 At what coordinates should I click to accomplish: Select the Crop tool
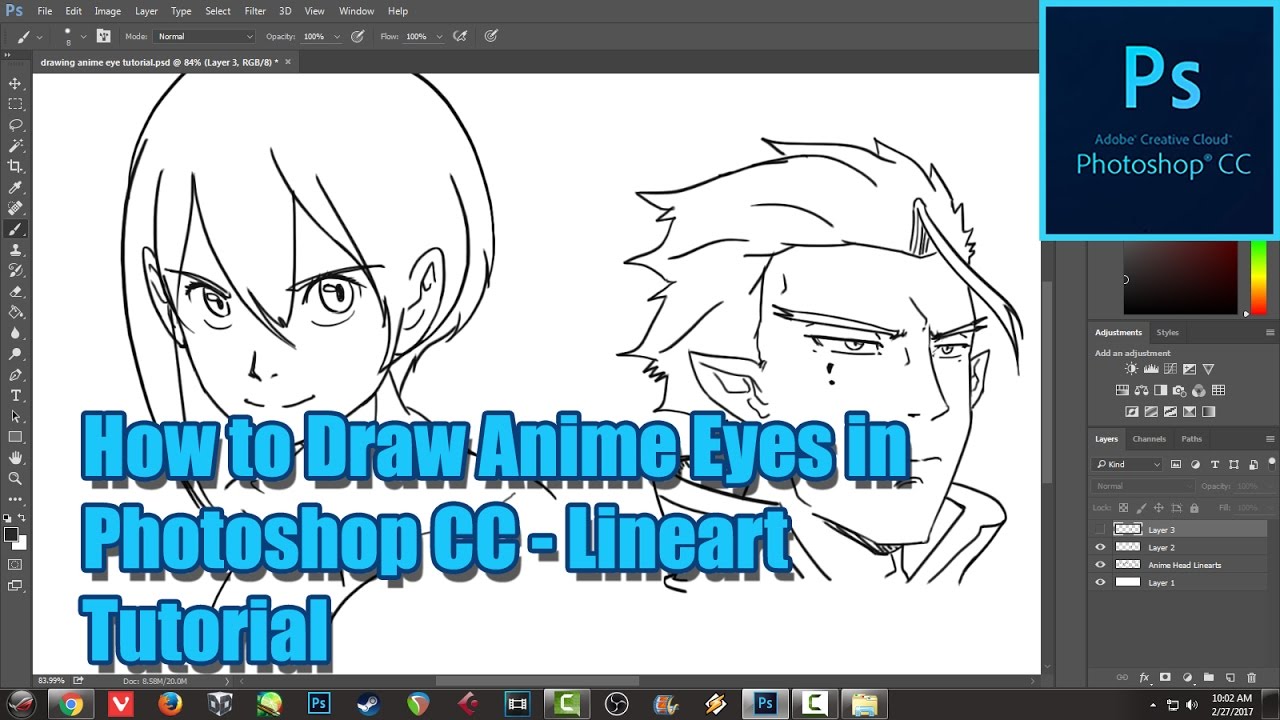pos(15,167)
